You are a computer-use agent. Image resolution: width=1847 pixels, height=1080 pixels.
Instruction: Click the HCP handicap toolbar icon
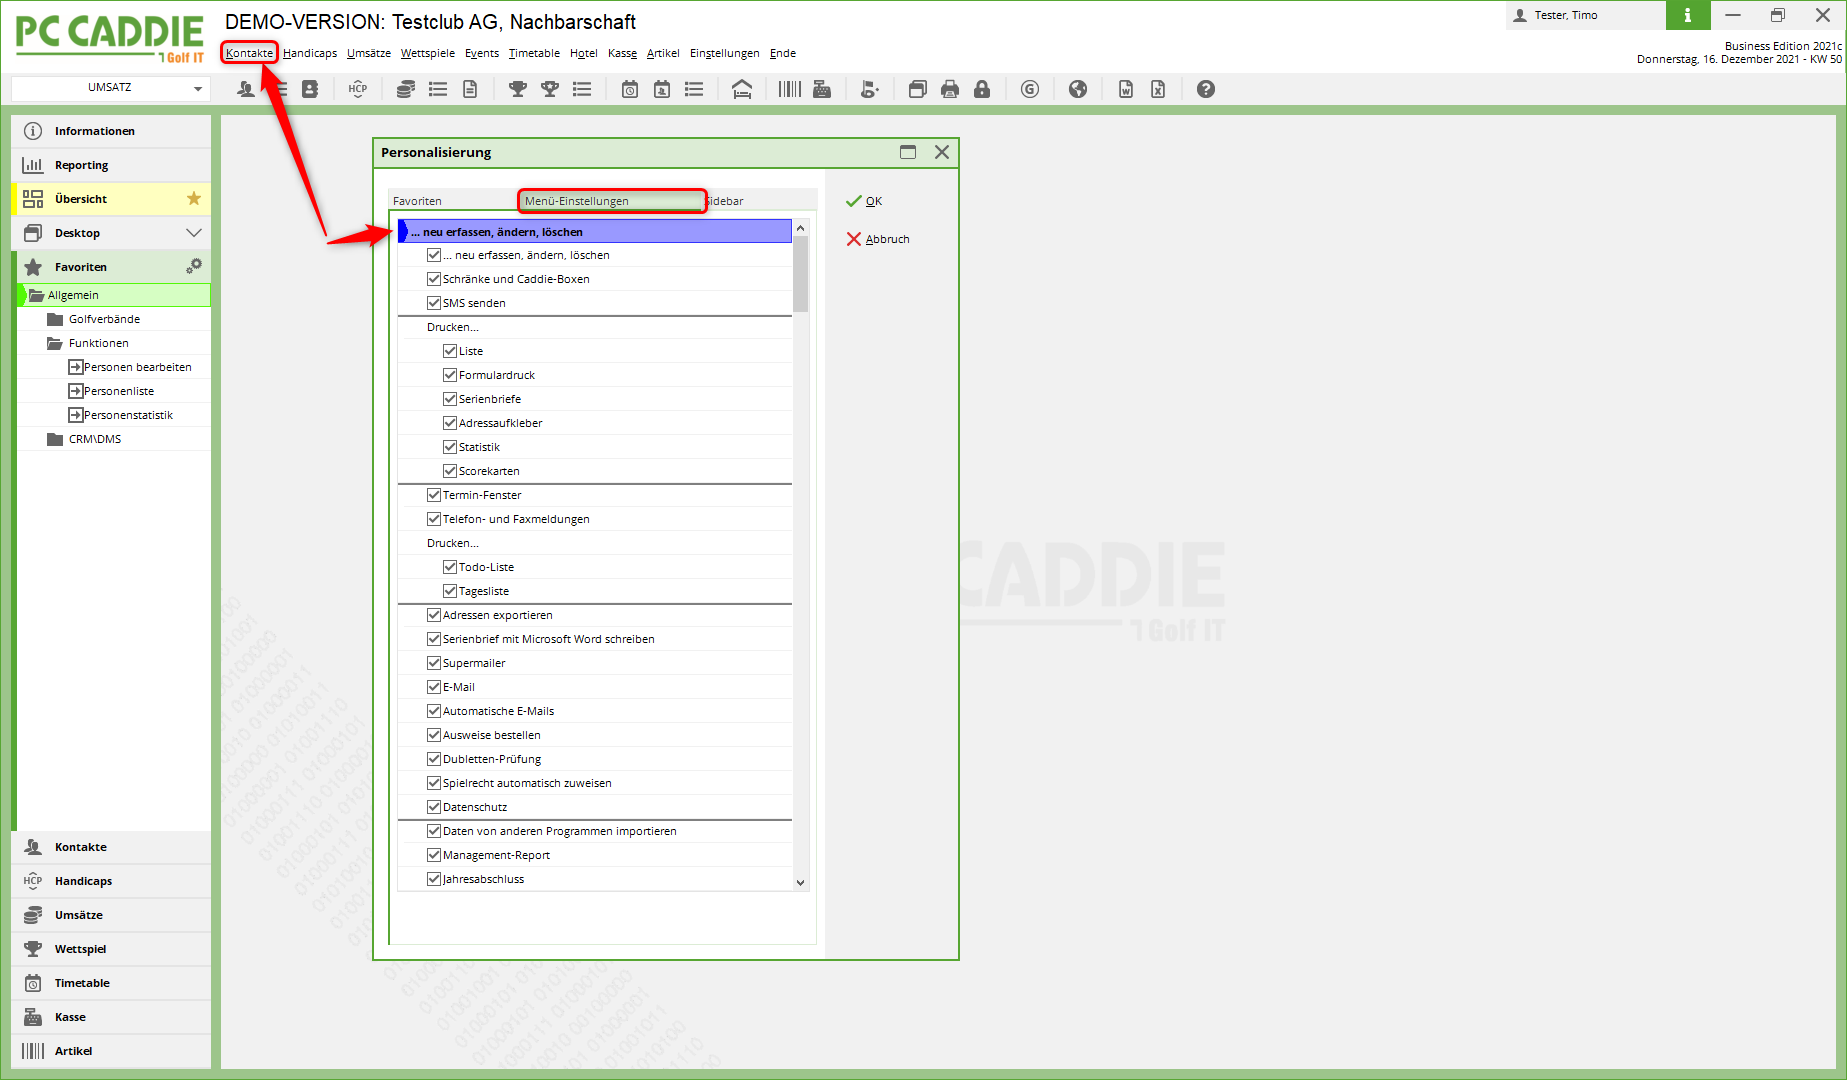tap(357, 89)
